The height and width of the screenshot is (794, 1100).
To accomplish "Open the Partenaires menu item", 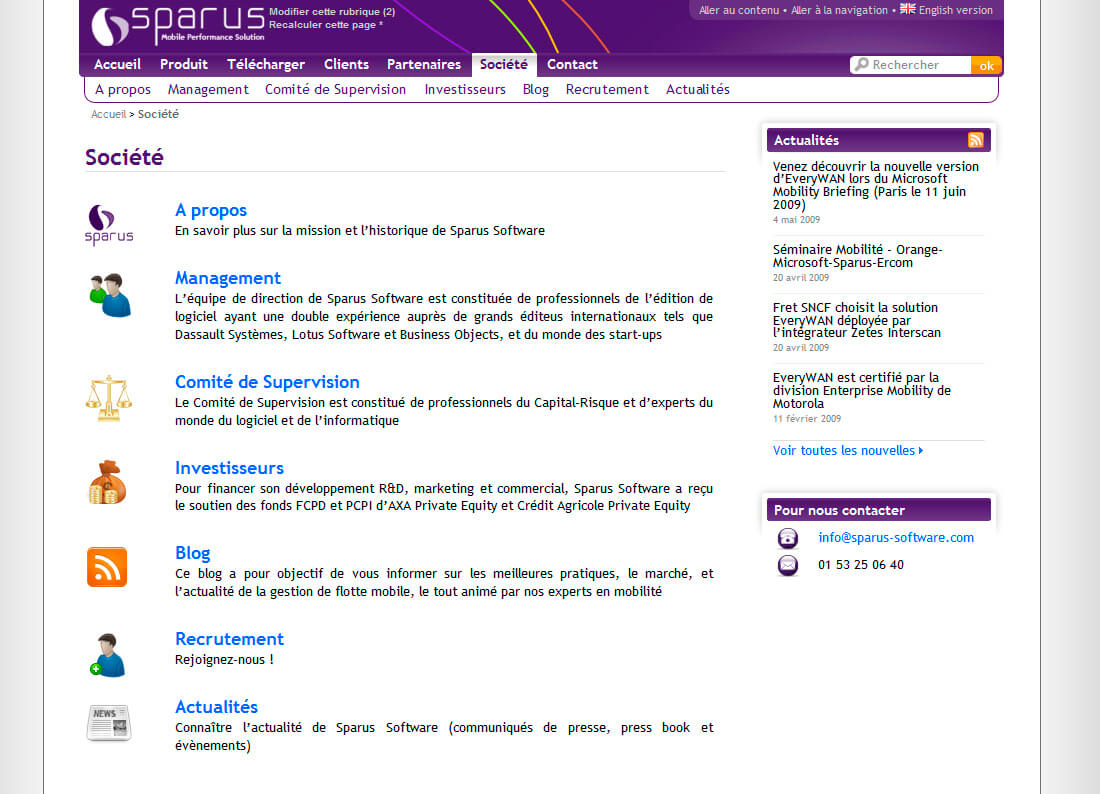I will [424, 65].
